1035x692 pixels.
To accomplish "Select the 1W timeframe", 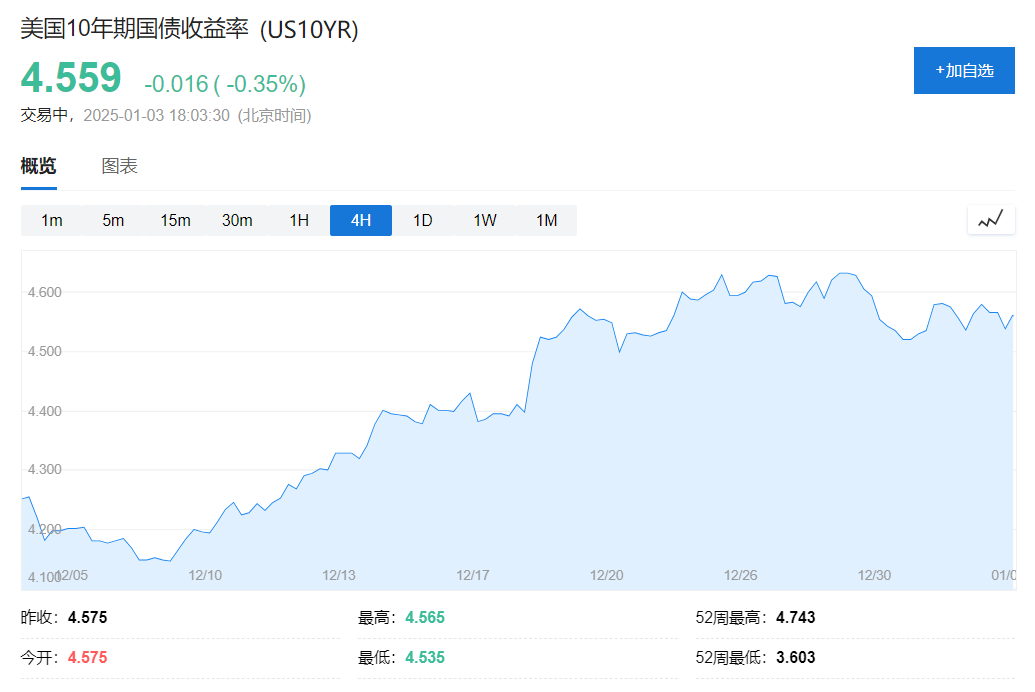I will [x=484, y=220].
